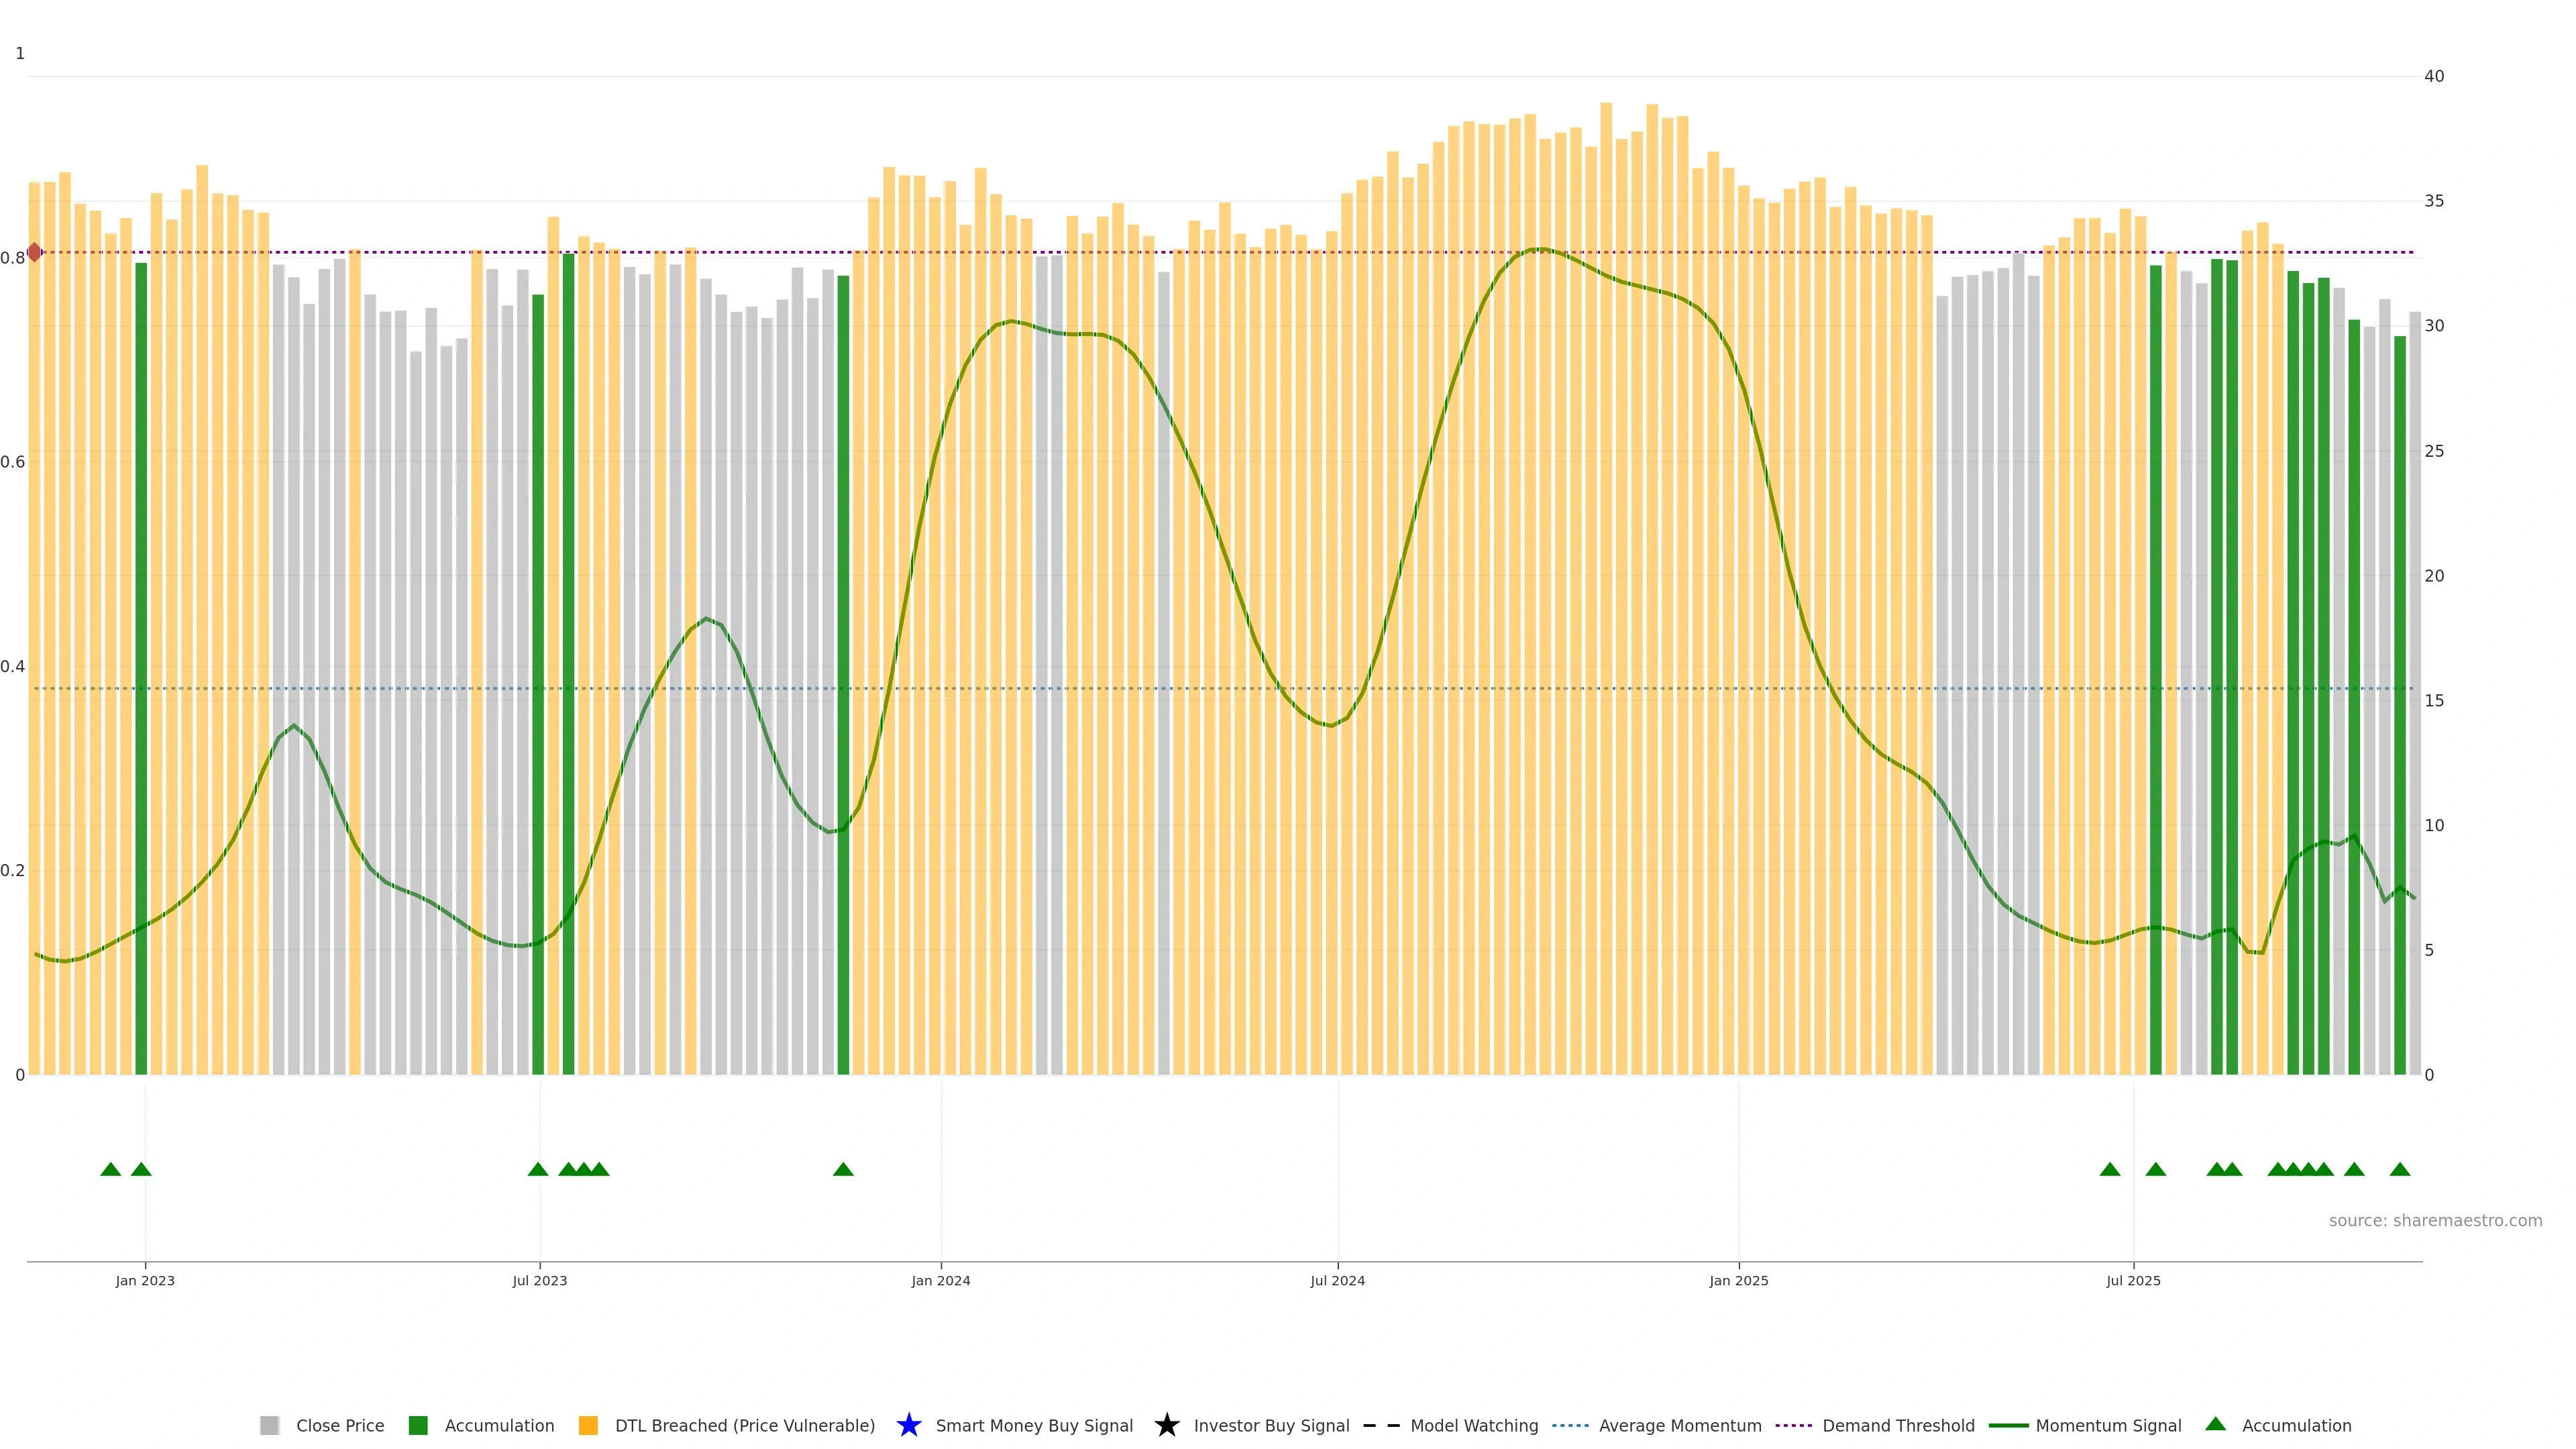Click the leftmost accumulation triangle marker
The width and height of the screenshot is (2576, 1449).
pyautogui.click(x=111, y=1170)
